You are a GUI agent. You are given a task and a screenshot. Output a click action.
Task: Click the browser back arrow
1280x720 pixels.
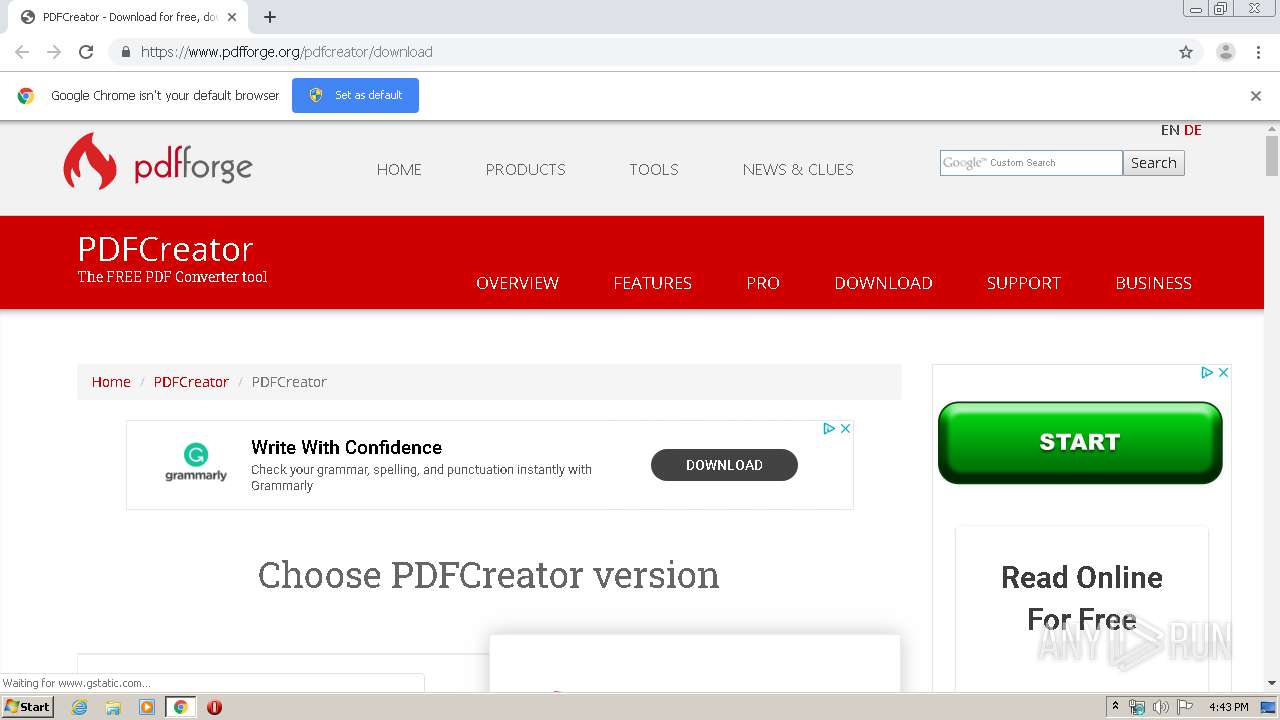[x=22, y=52]
